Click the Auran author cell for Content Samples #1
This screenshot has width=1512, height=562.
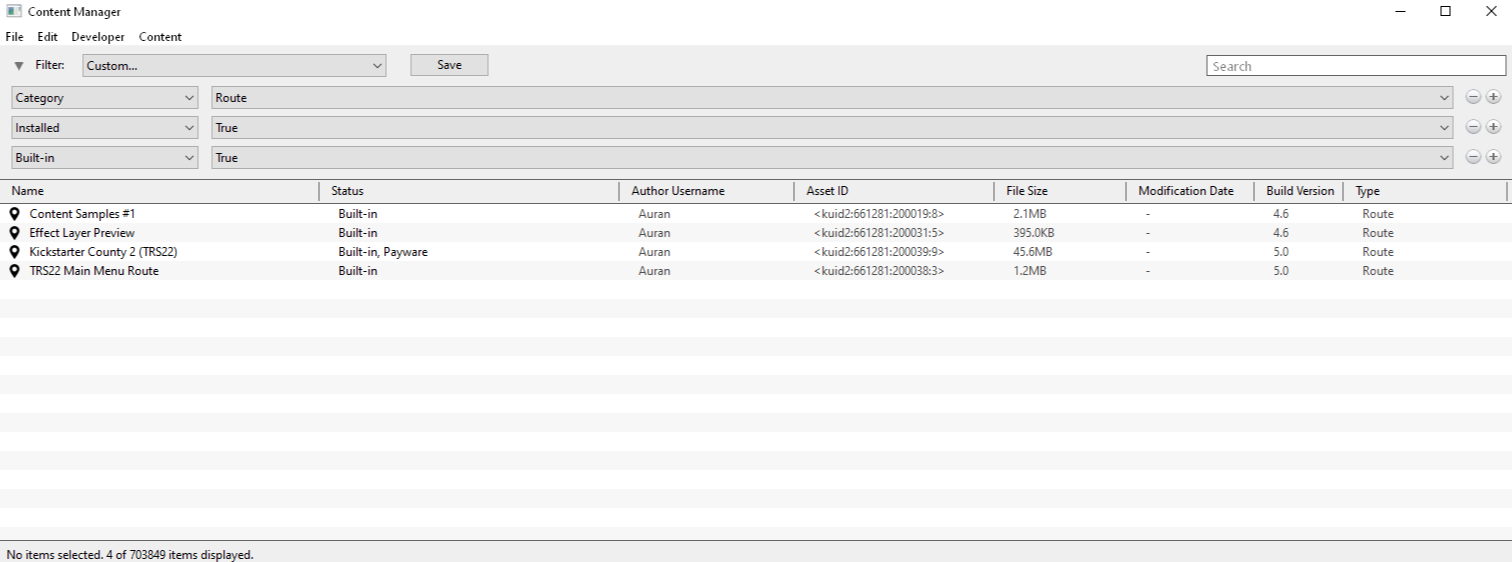(x=654, y=214)
